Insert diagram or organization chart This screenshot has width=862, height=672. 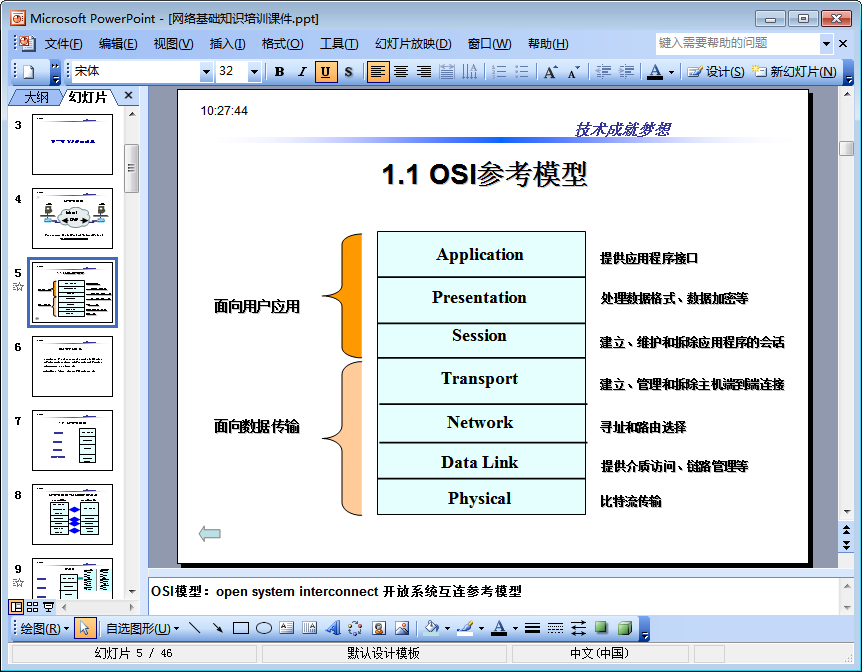click(x=356, y=628)
